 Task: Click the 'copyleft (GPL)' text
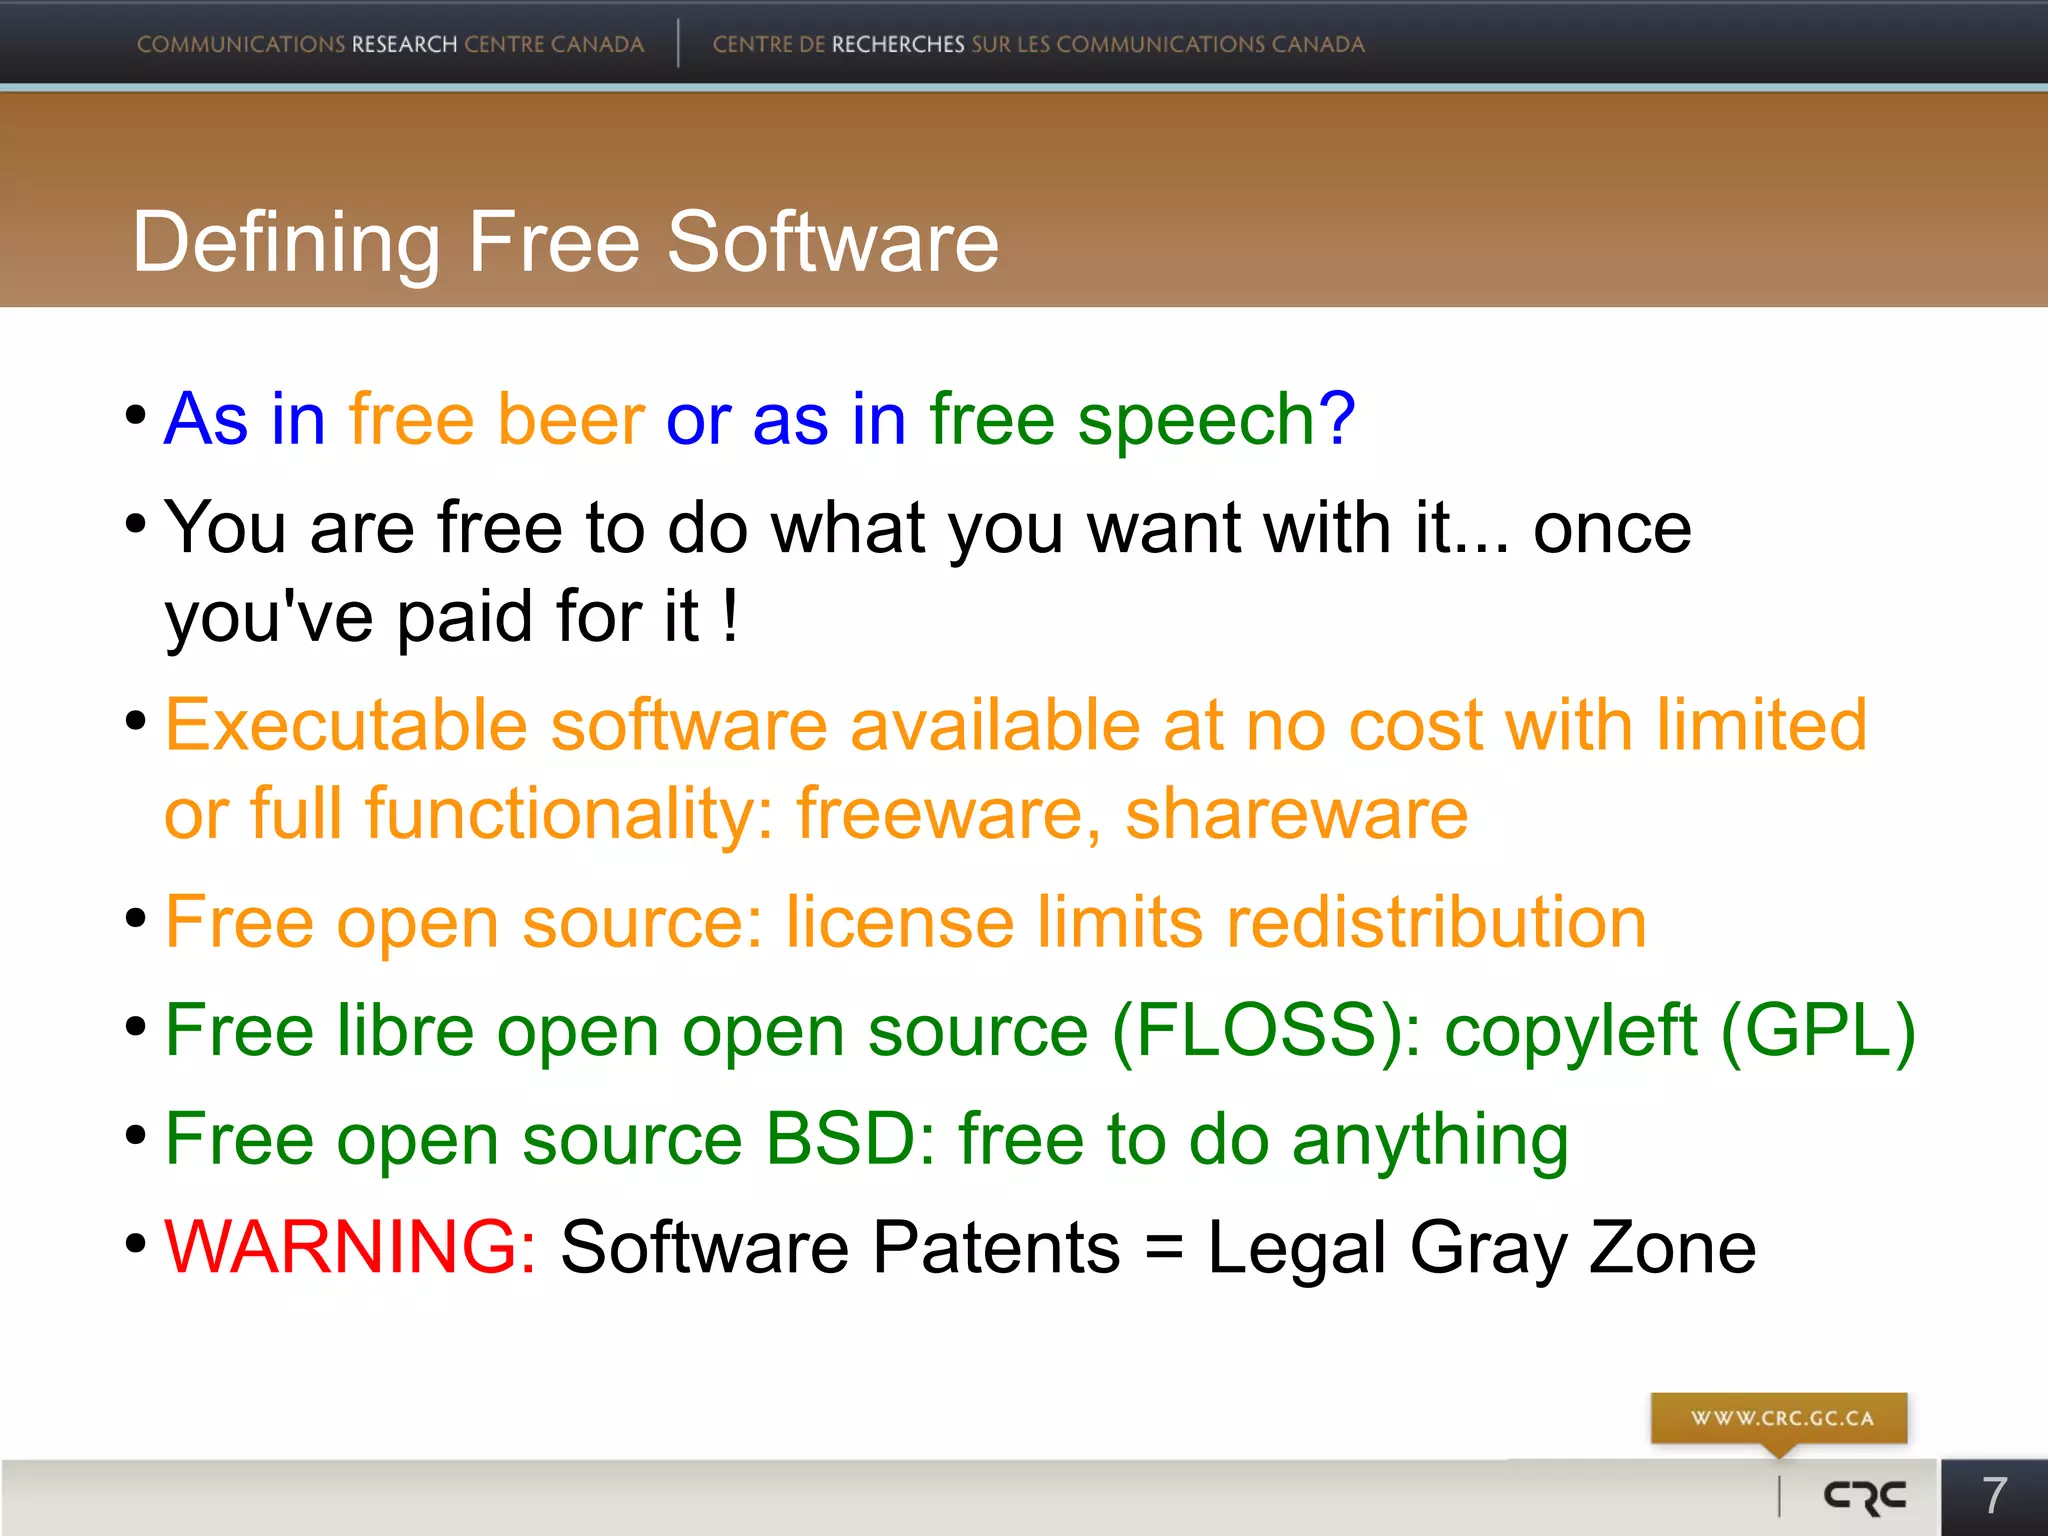pos(1680,1033)
